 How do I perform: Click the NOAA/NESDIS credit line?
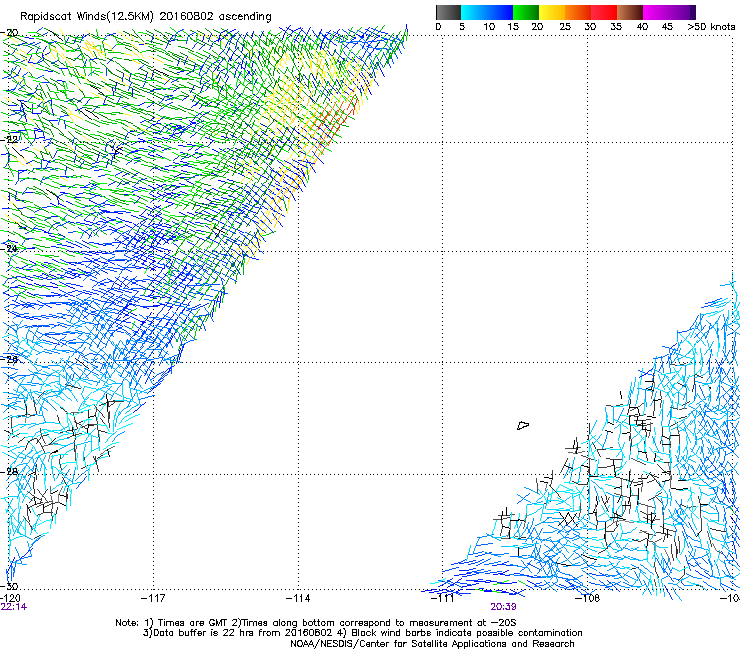(x=432, y=644)
